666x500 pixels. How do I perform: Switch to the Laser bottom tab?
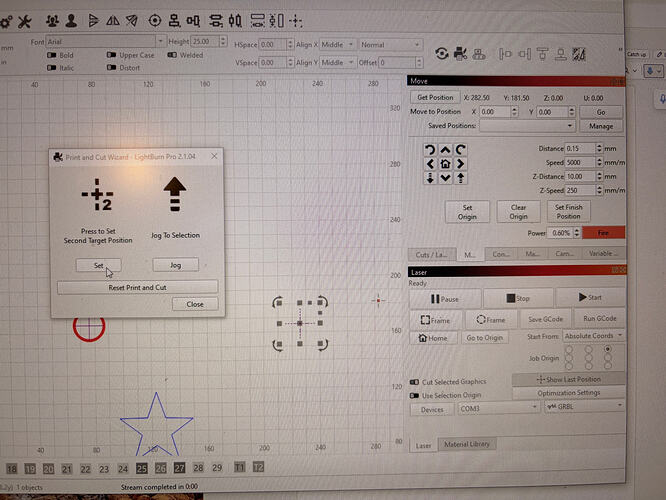pyautogui.click(x=423, y=445)
